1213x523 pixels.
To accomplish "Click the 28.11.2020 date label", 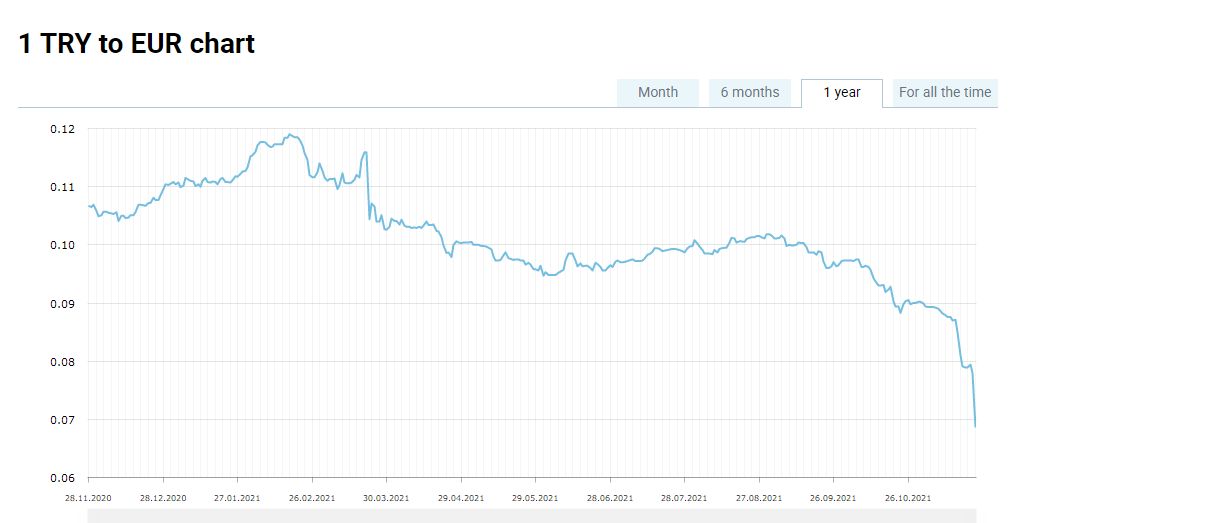I will (89, 497).
